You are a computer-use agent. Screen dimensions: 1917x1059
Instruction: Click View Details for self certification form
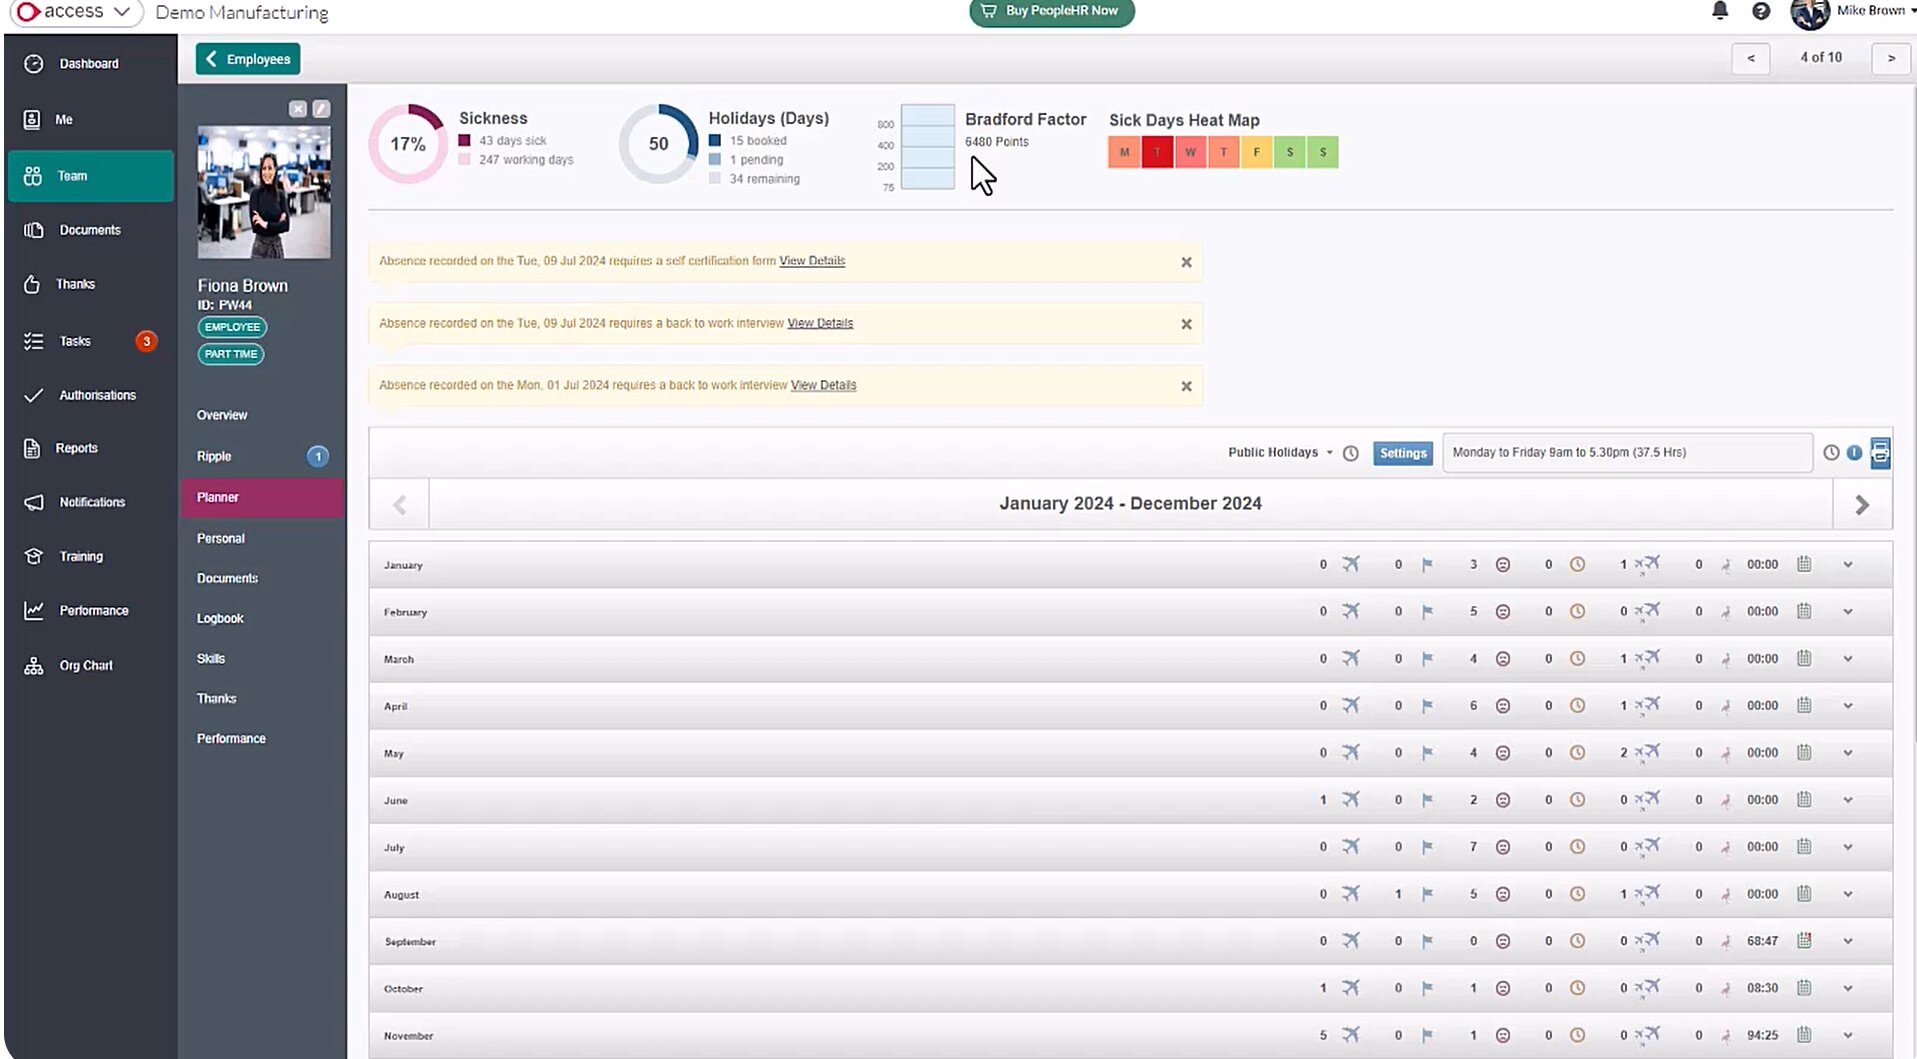[x=812, y=261]
